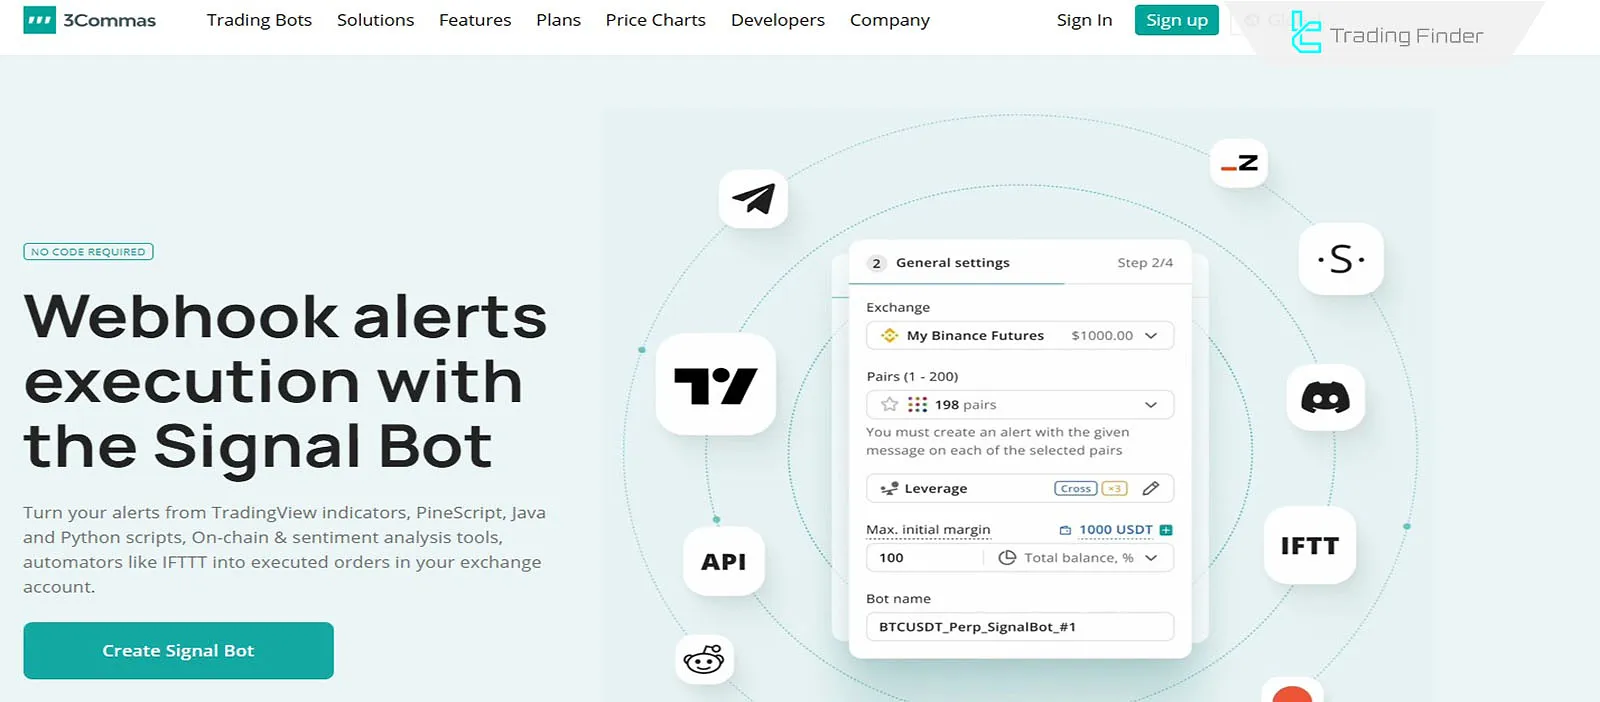Click the green plus icon next to 1000 USDT

point(1166,530)
